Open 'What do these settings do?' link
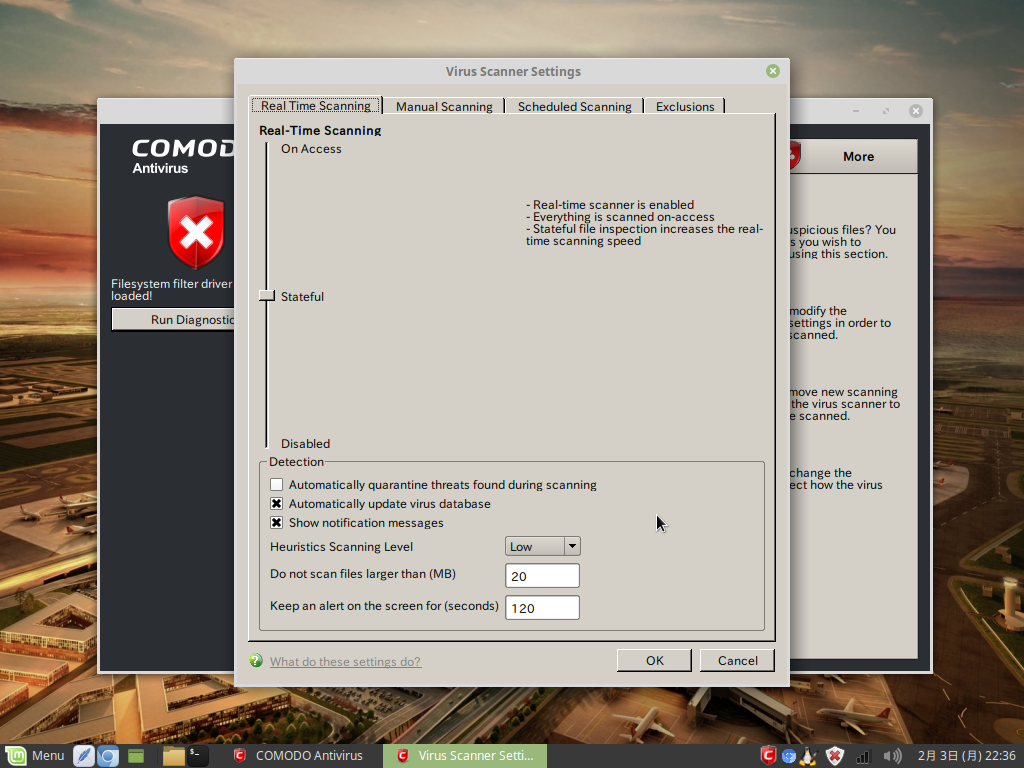The image size is (1024, 768). click(x=345, y=662)
